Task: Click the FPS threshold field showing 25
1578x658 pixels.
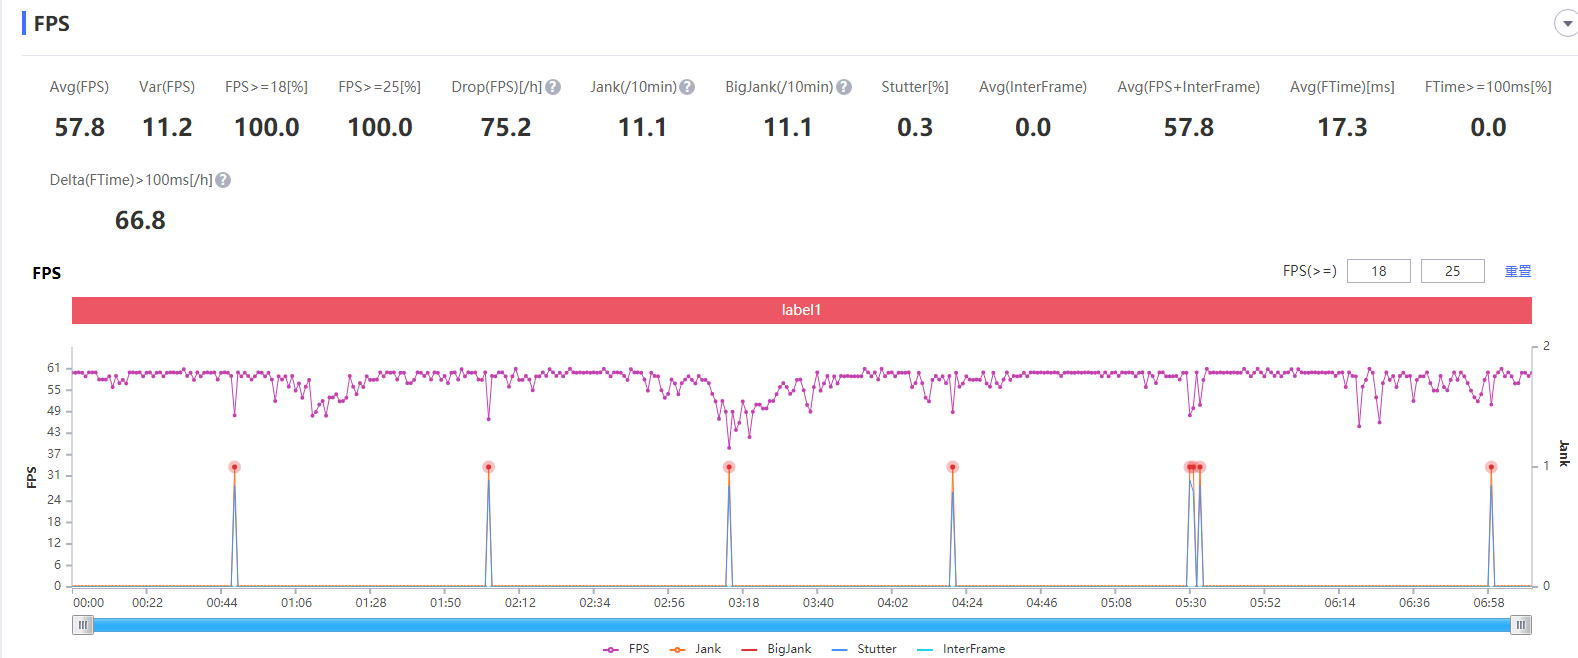Action: point(1453,271)
